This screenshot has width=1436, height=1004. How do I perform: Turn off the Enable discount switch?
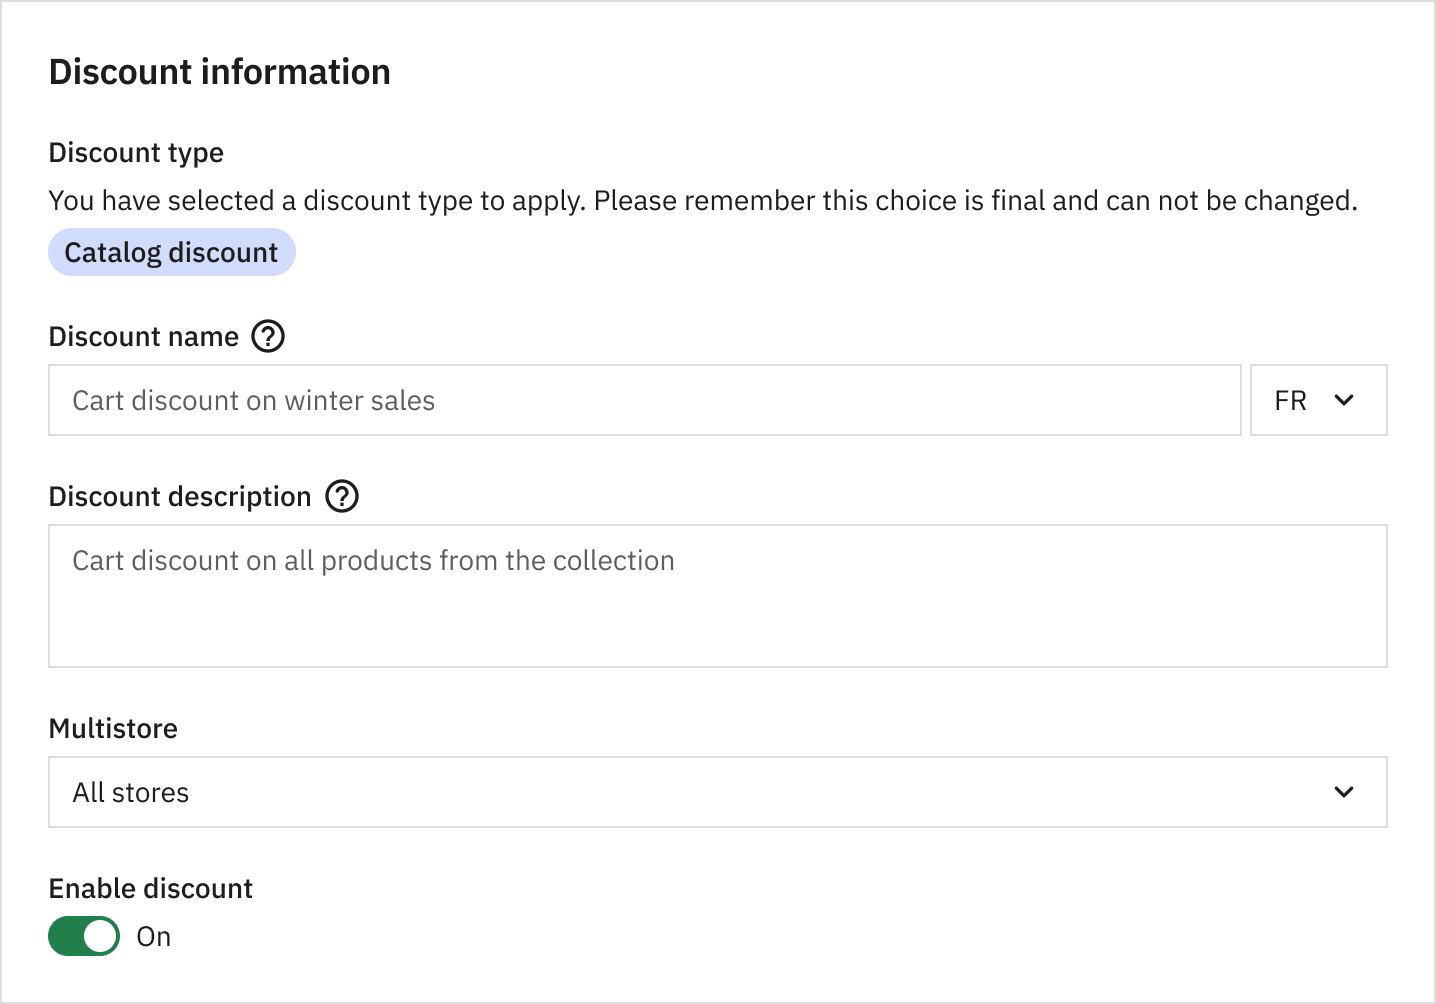point(84,936)
